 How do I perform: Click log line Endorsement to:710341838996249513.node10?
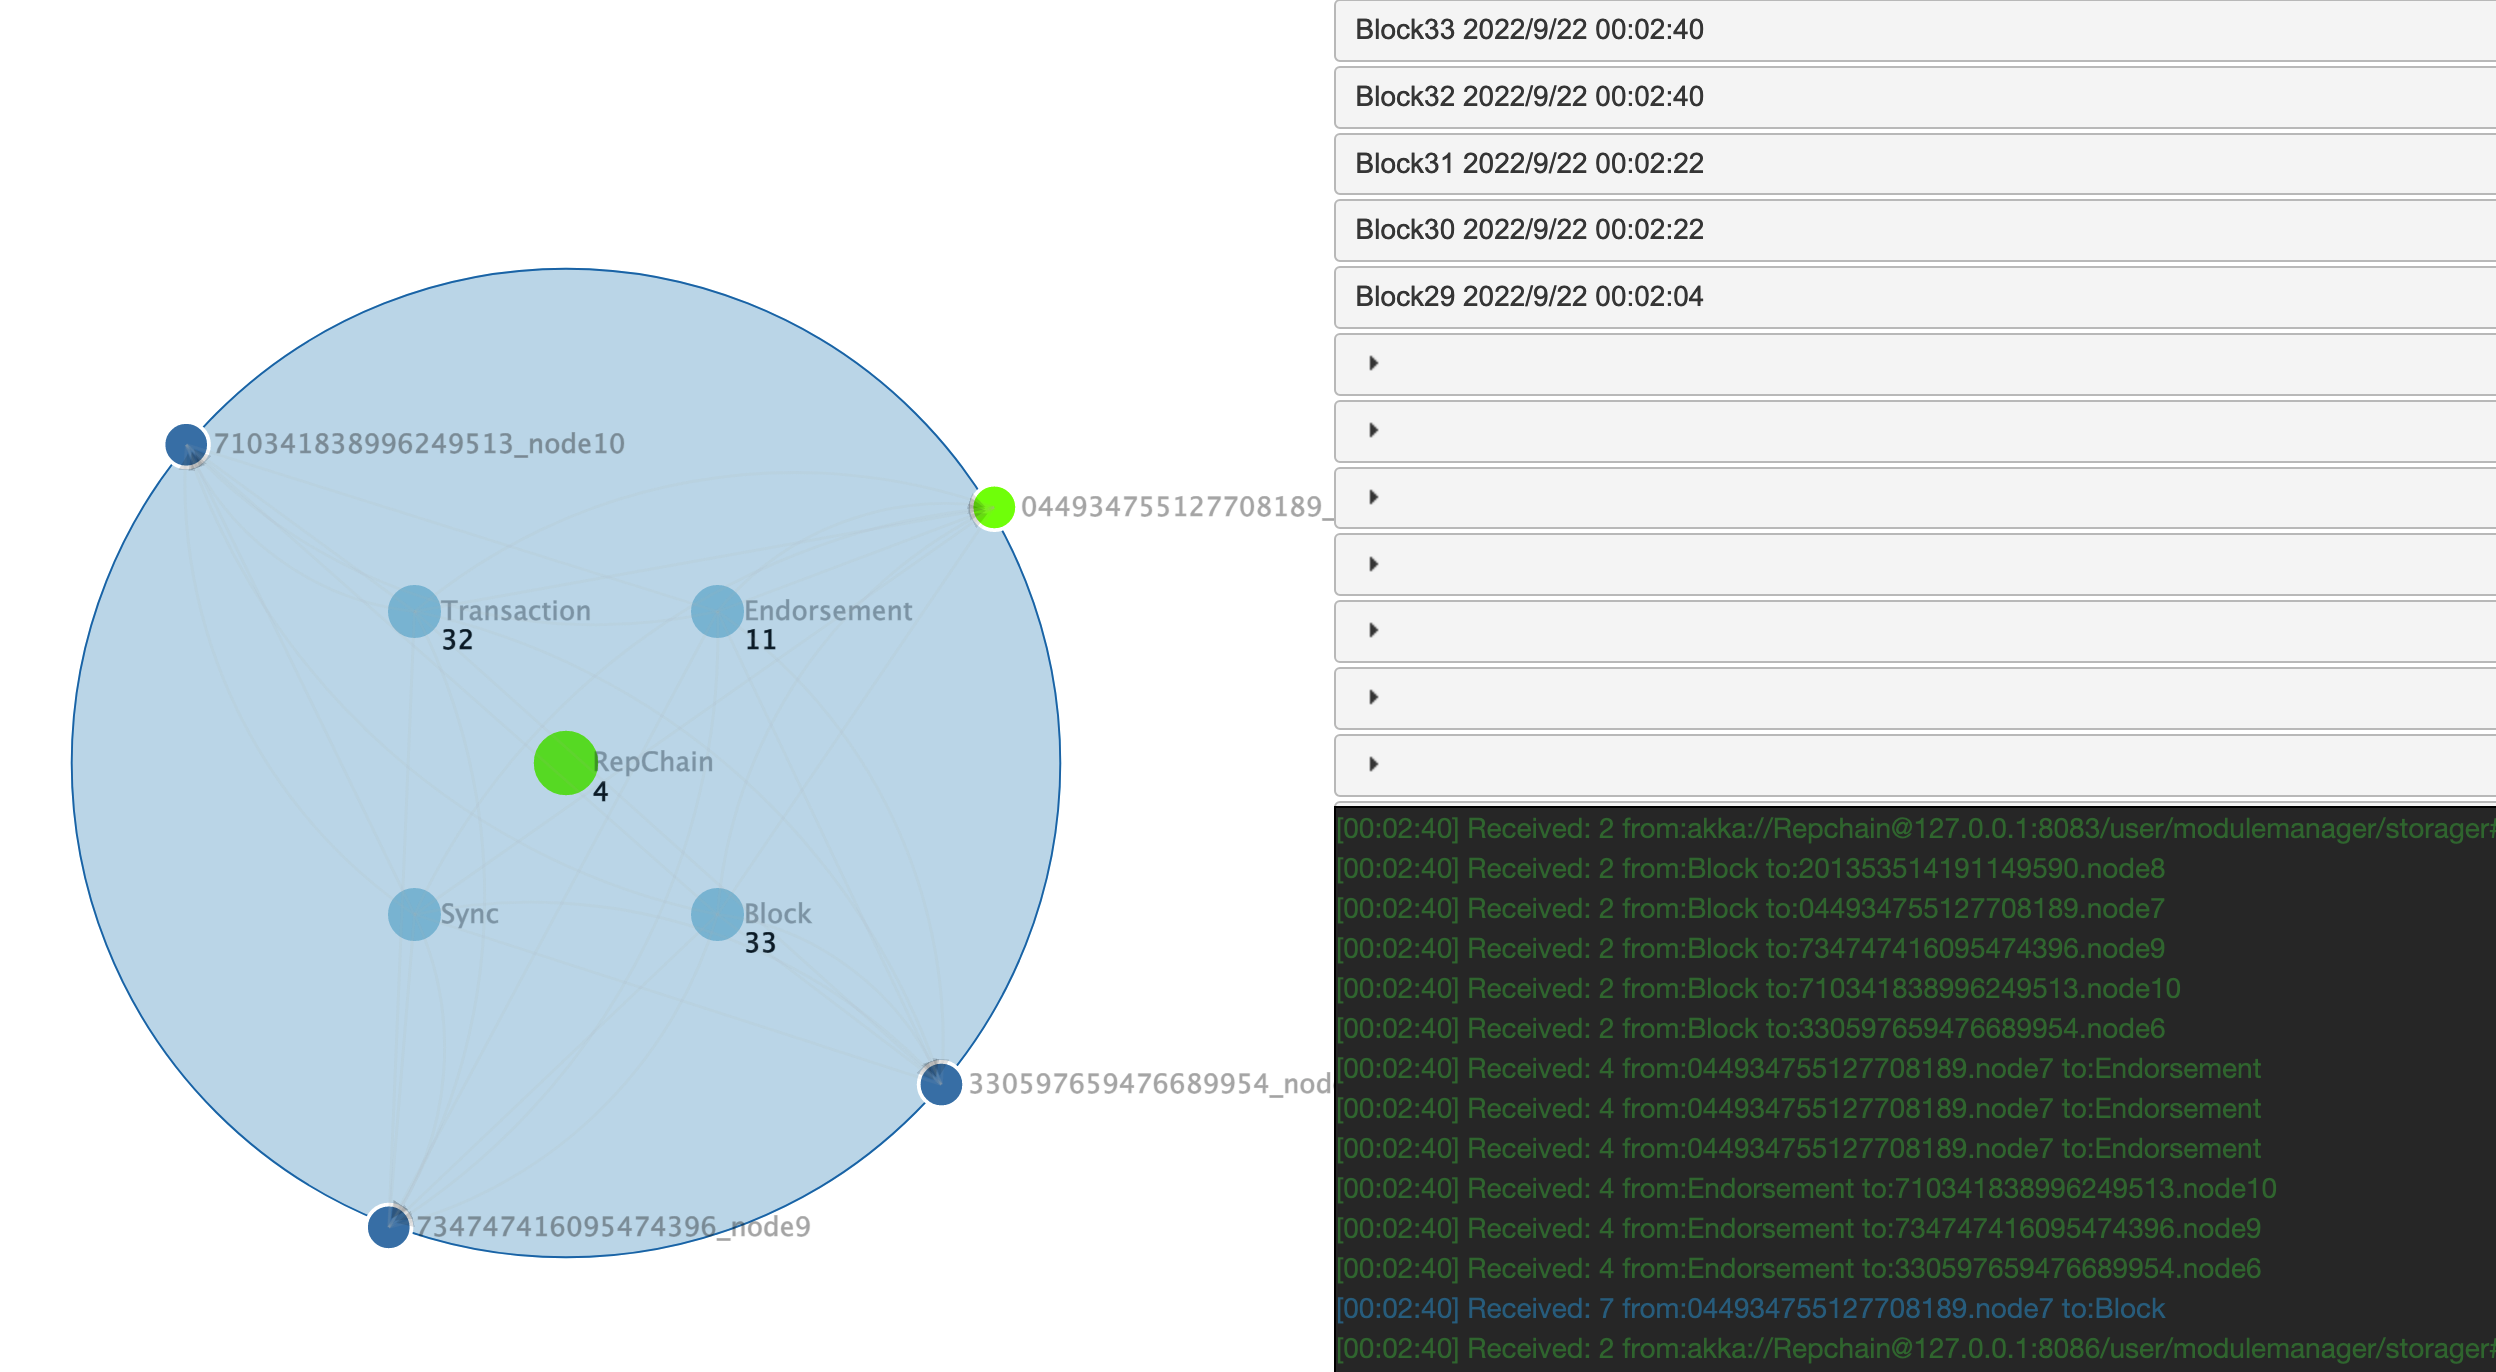coord(1807,1189)
